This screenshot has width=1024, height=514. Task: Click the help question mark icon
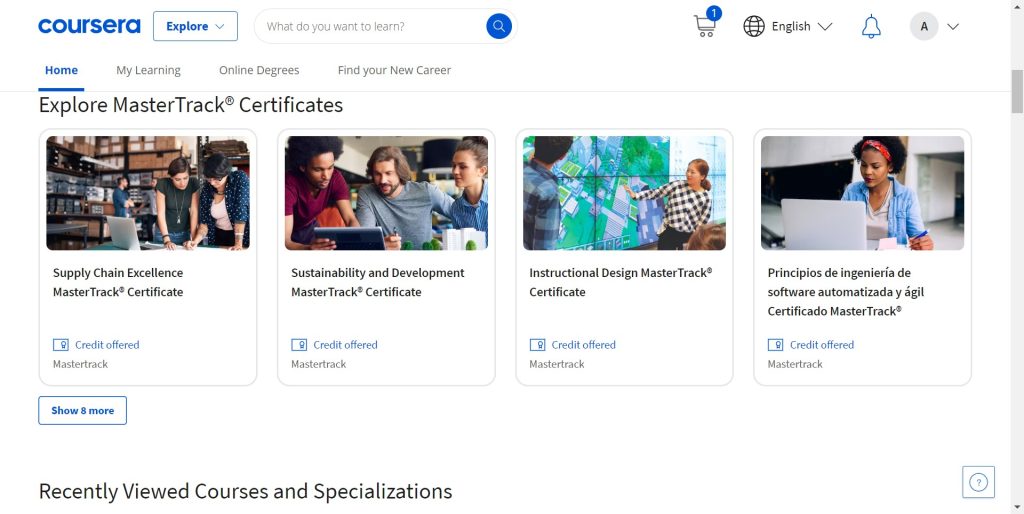click(x=978, y=482)
